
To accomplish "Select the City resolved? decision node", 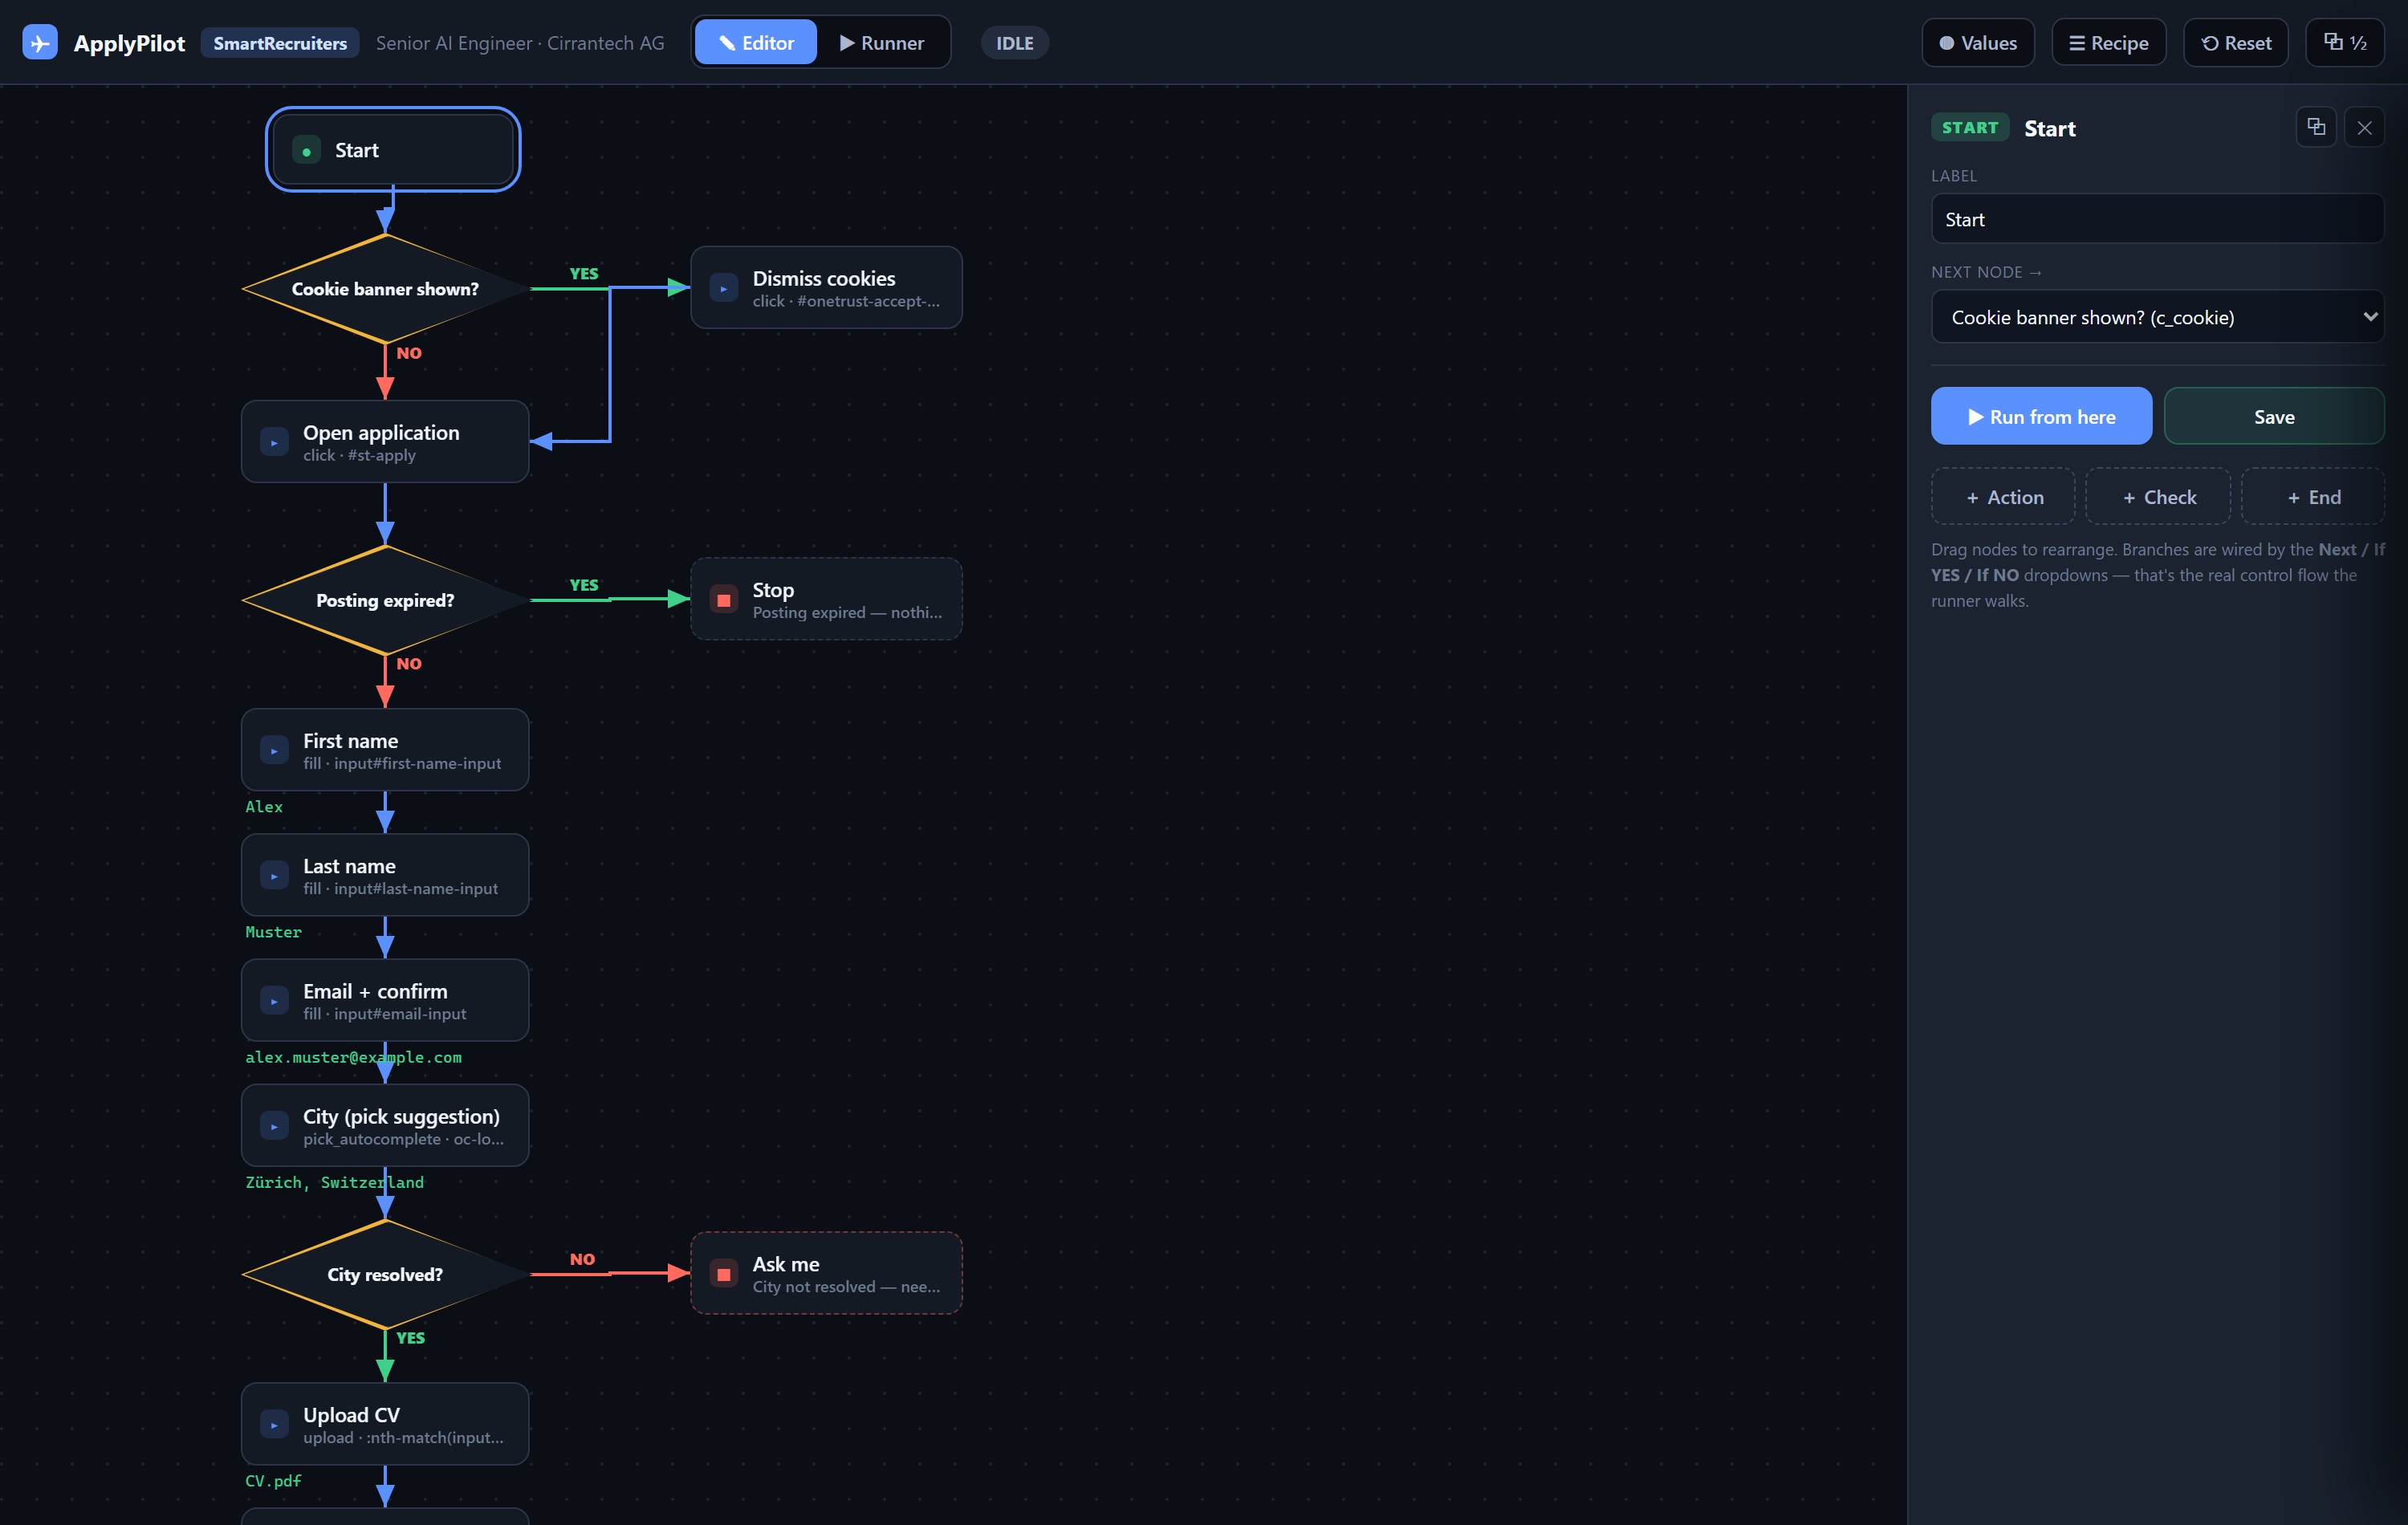I will [x=386, y=1275].
